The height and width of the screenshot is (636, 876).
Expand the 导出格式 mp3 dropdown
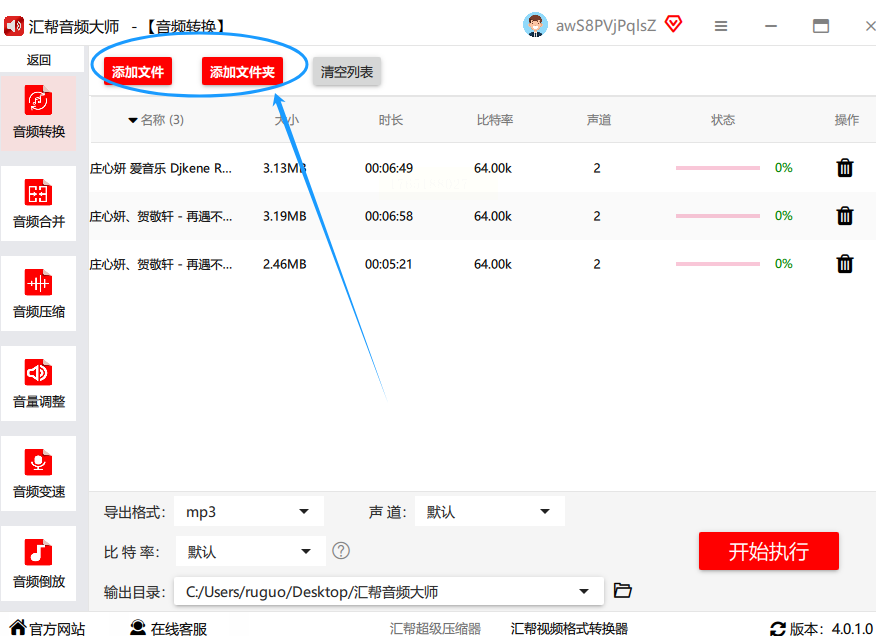(x=249, y=511)
